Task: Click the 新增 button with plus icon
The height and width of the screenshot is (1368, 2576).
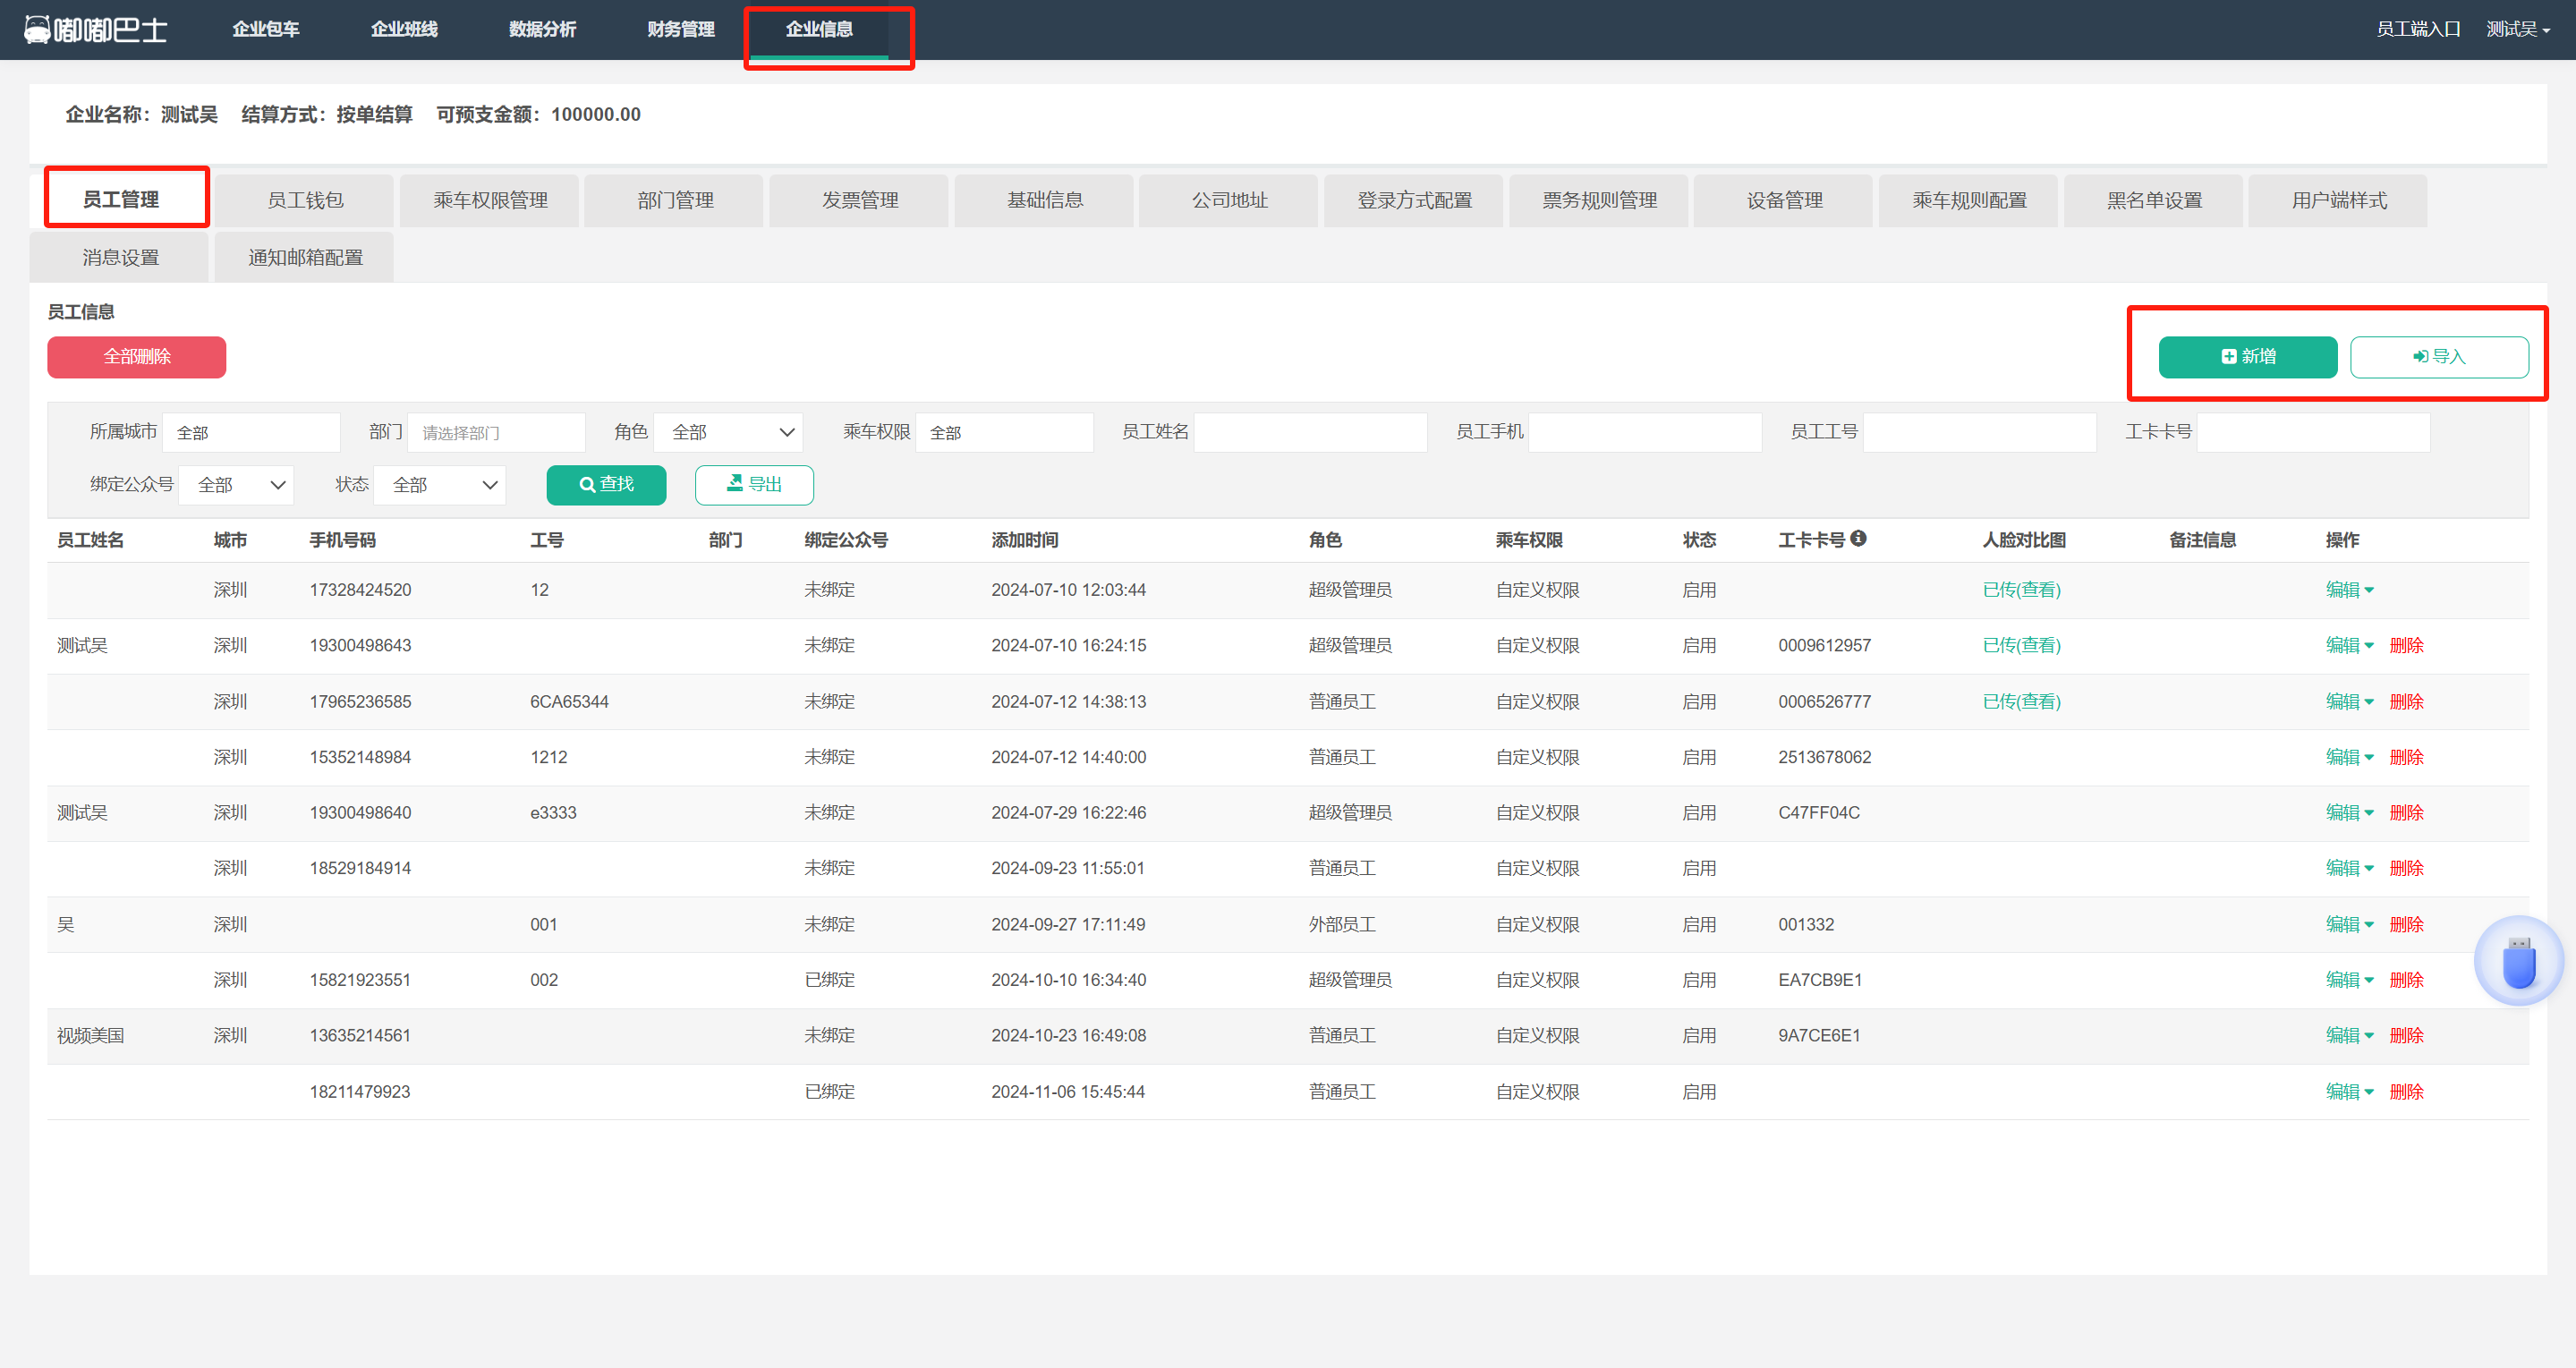Action: 2247,357
